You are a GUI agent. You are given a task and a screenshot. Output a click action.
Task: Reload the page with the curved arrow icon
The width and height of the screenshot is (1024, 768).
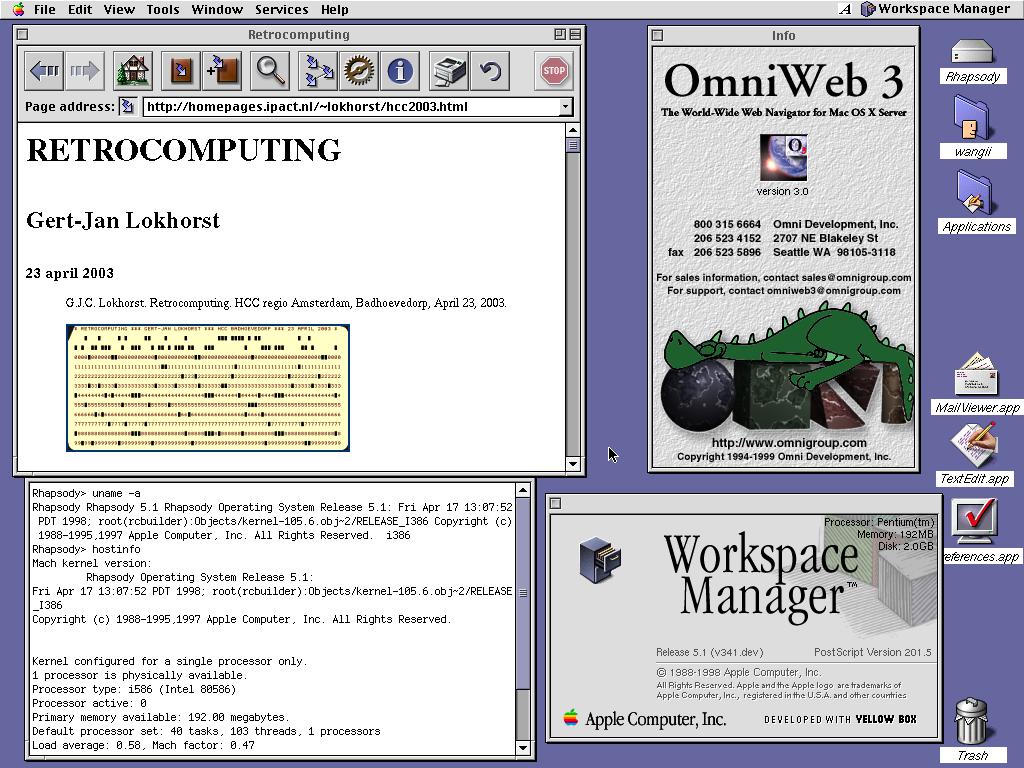490,71
